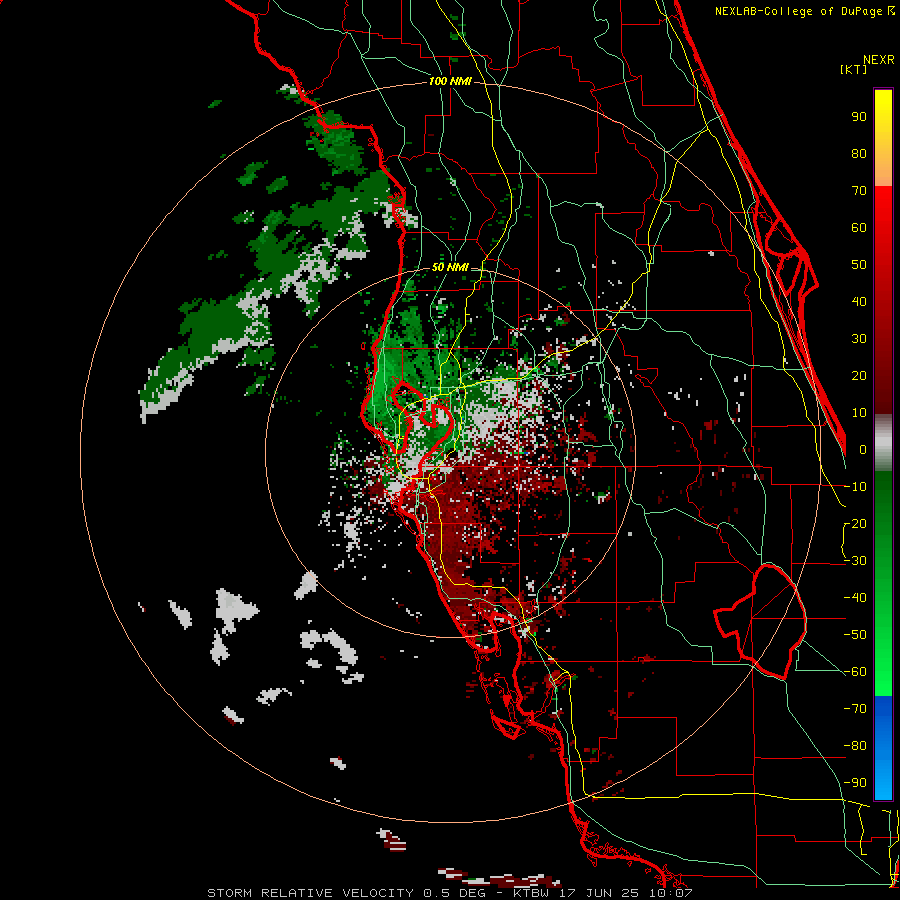The height and width of the screenshot is (900, 900).
Task: Click the 100 NMI range ring label
Action: [450, 82]
